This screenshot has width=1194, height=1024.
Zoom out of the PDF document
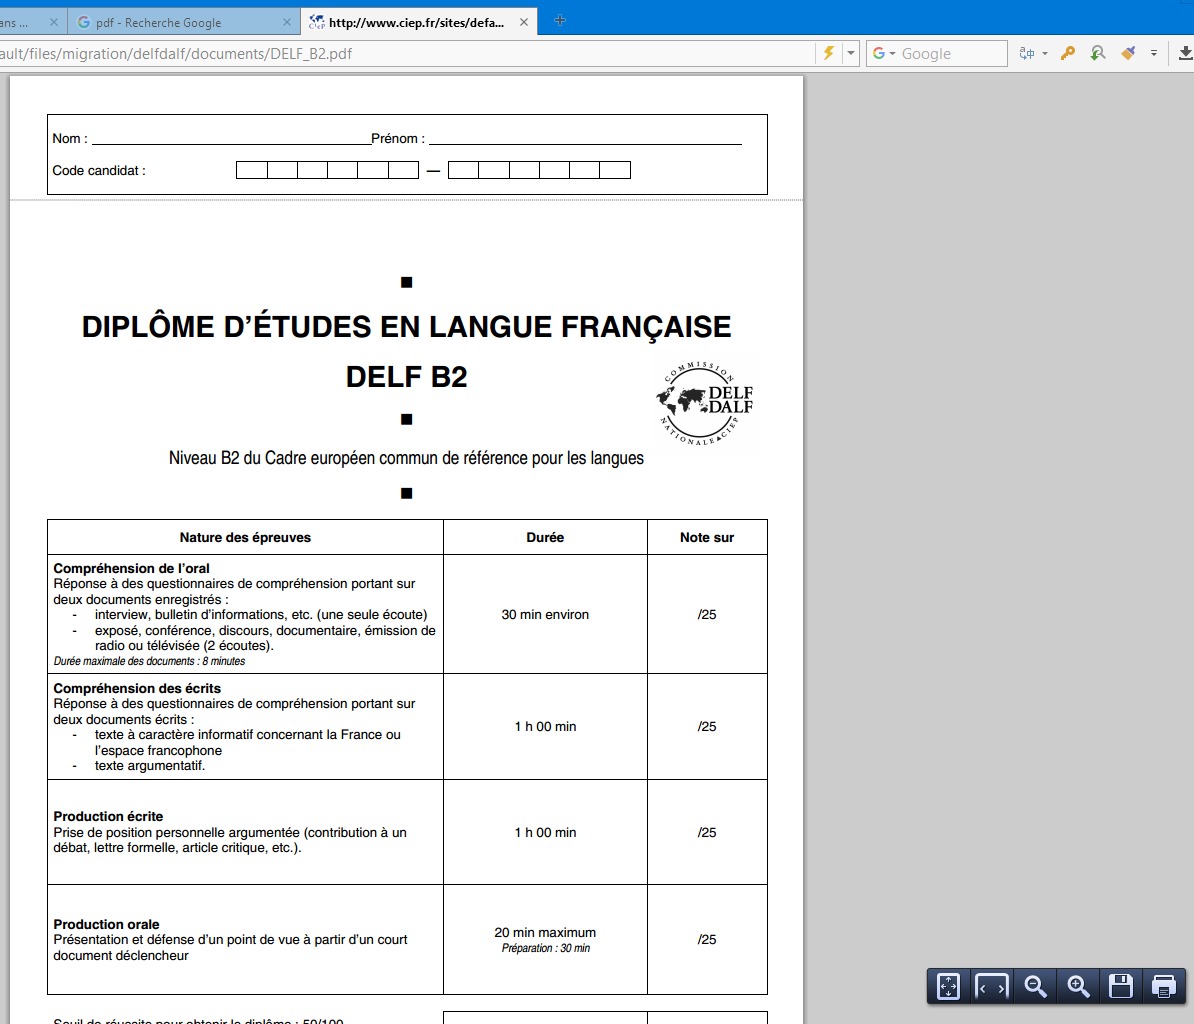pyautogui.click(x=1035, y=986)
